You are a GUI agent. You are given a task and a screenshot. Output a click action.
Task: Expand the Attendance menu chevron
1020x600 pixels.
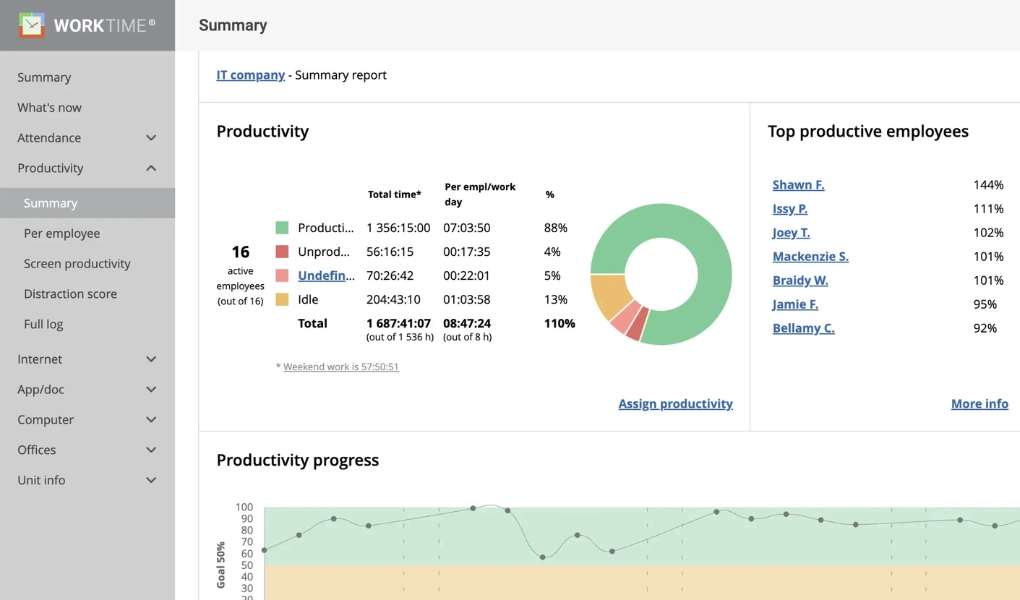coord(151,138)
